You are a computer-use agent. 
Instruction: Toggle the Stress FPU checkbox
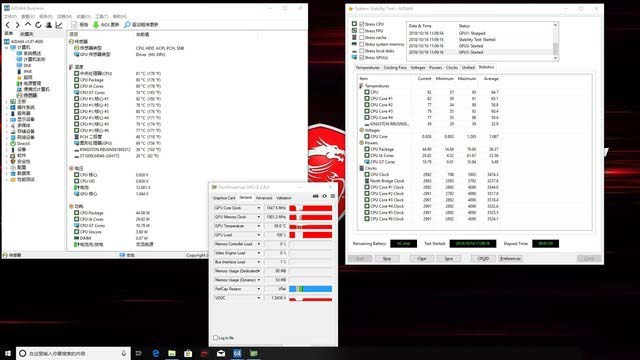[362, 31]
